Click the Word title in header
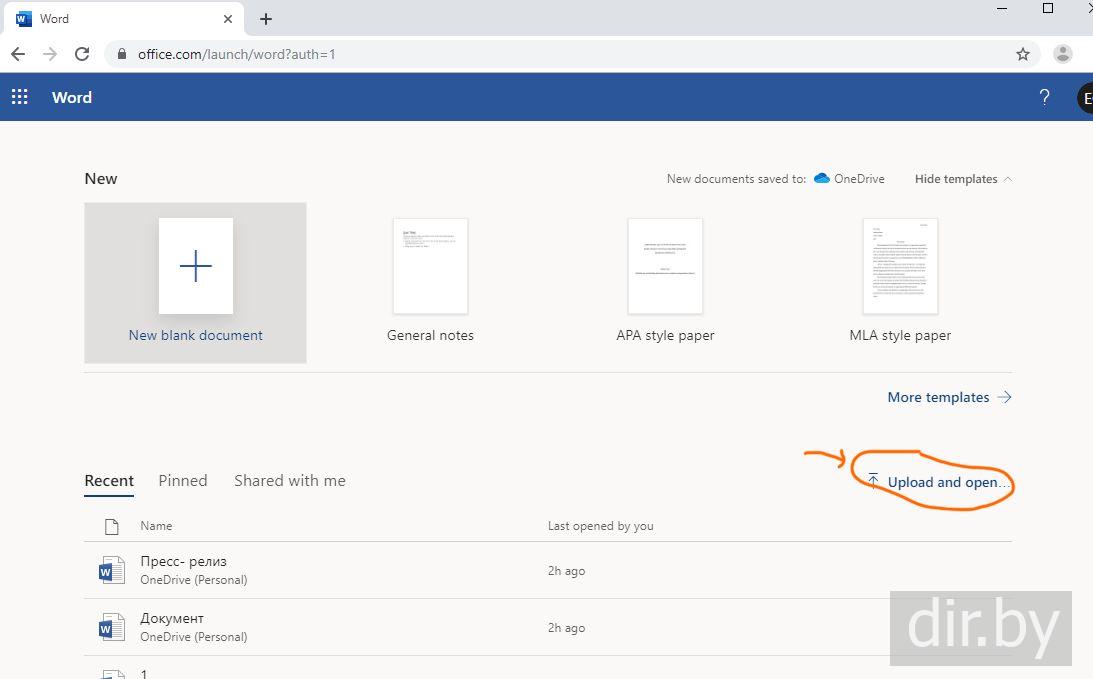Image resolution: width=1093 pixels, height=679 pixels. click(x=72, y=97)
